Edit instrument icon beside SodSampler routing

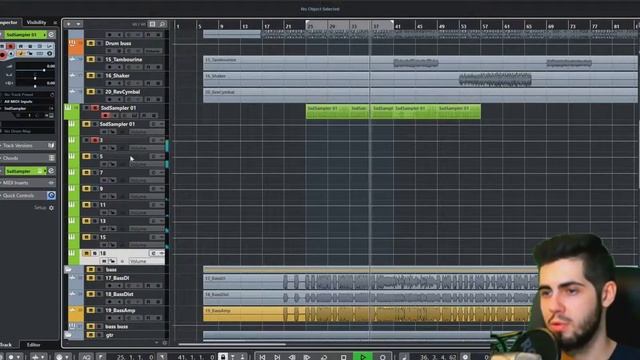pos(51,171)
